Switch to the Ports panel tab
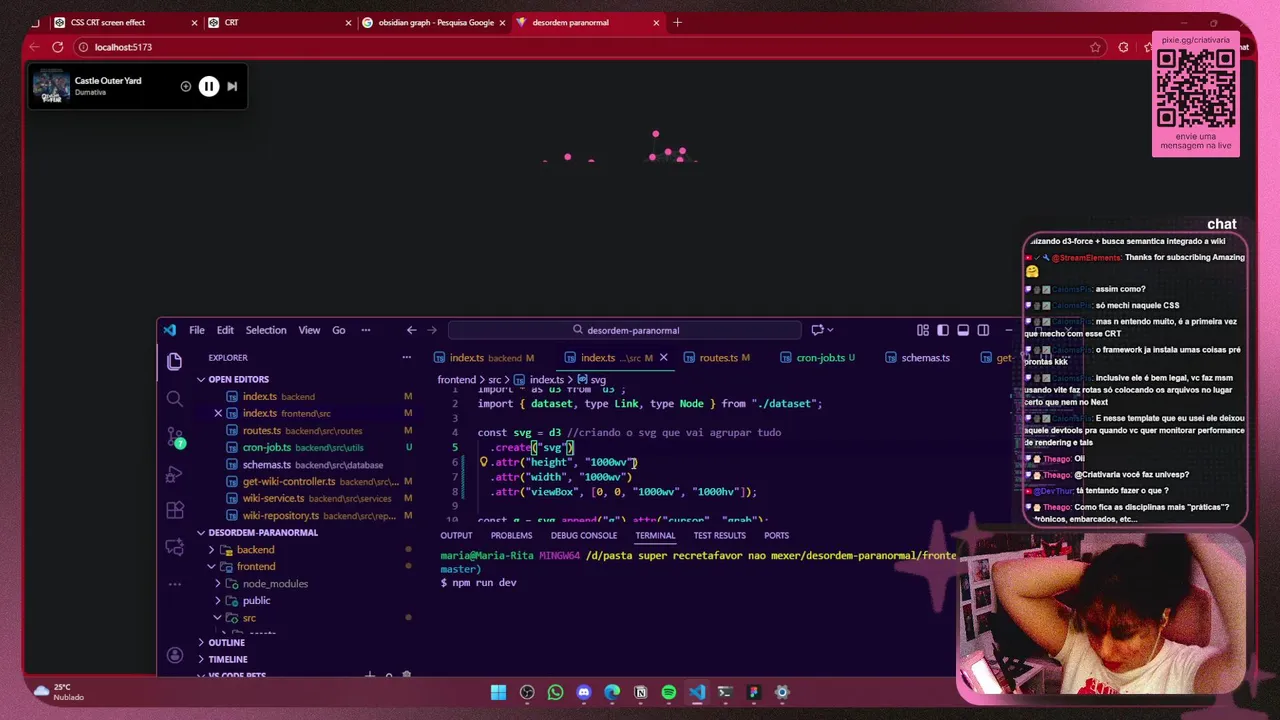 (x=776, y=535)
